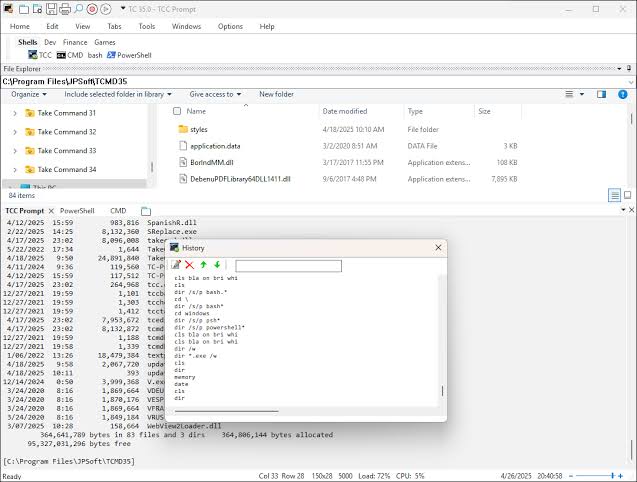637x482 pixels.
Task: Expand the Take Command 33 tree node
Action: 15,151
